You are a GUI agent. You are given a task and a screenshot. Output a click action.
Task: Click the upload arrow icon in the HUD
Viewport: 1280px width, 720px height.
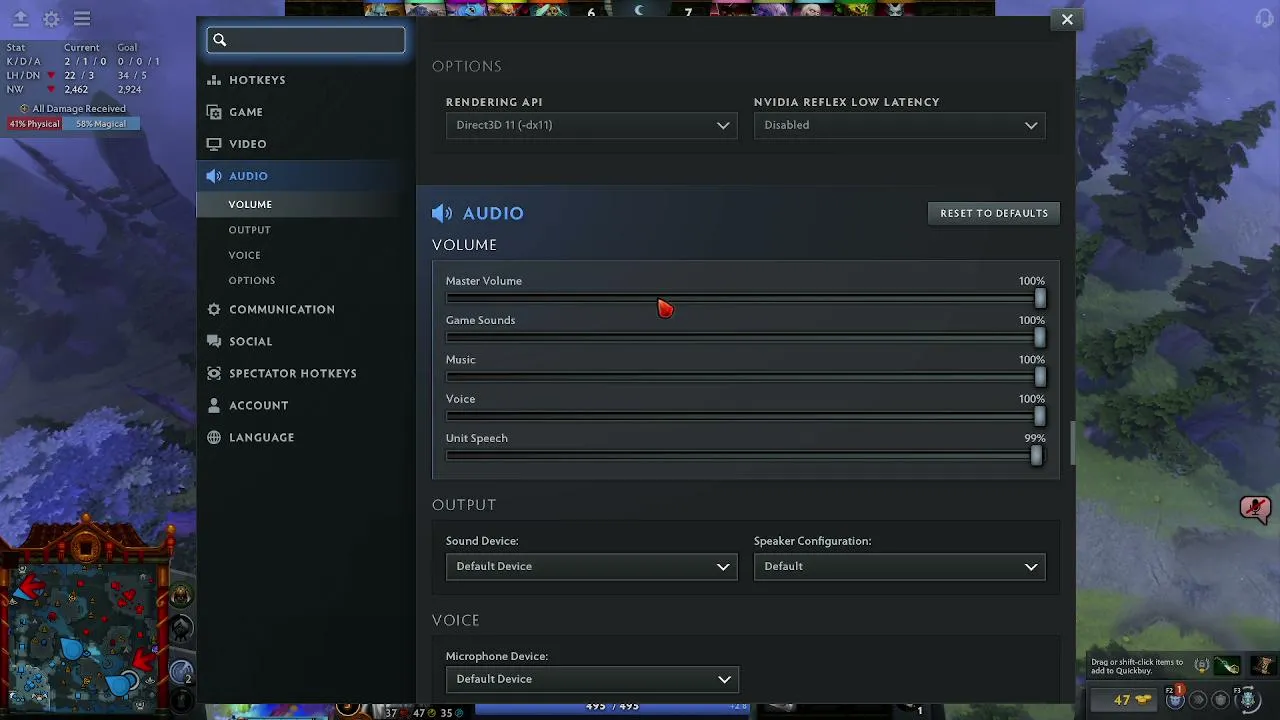point(20,19)
